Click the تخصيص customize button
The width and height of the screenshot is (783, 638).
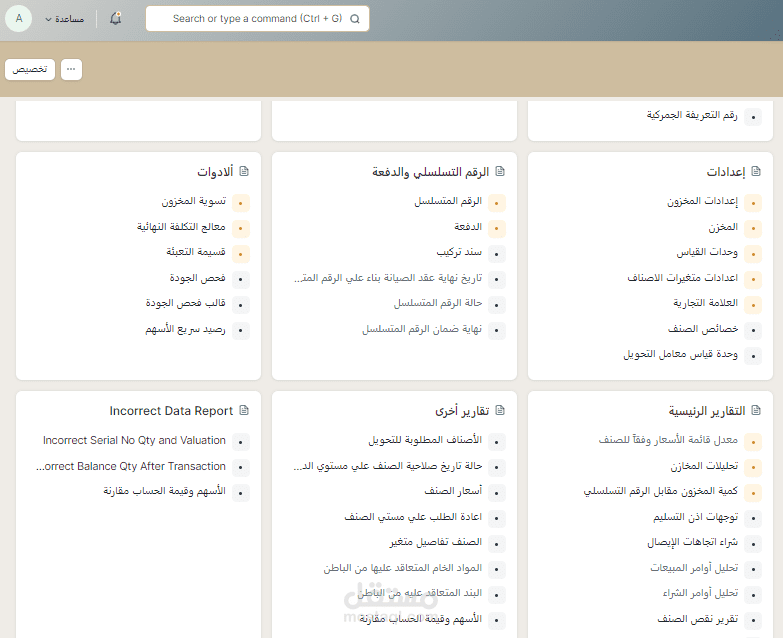click(30, 69)
